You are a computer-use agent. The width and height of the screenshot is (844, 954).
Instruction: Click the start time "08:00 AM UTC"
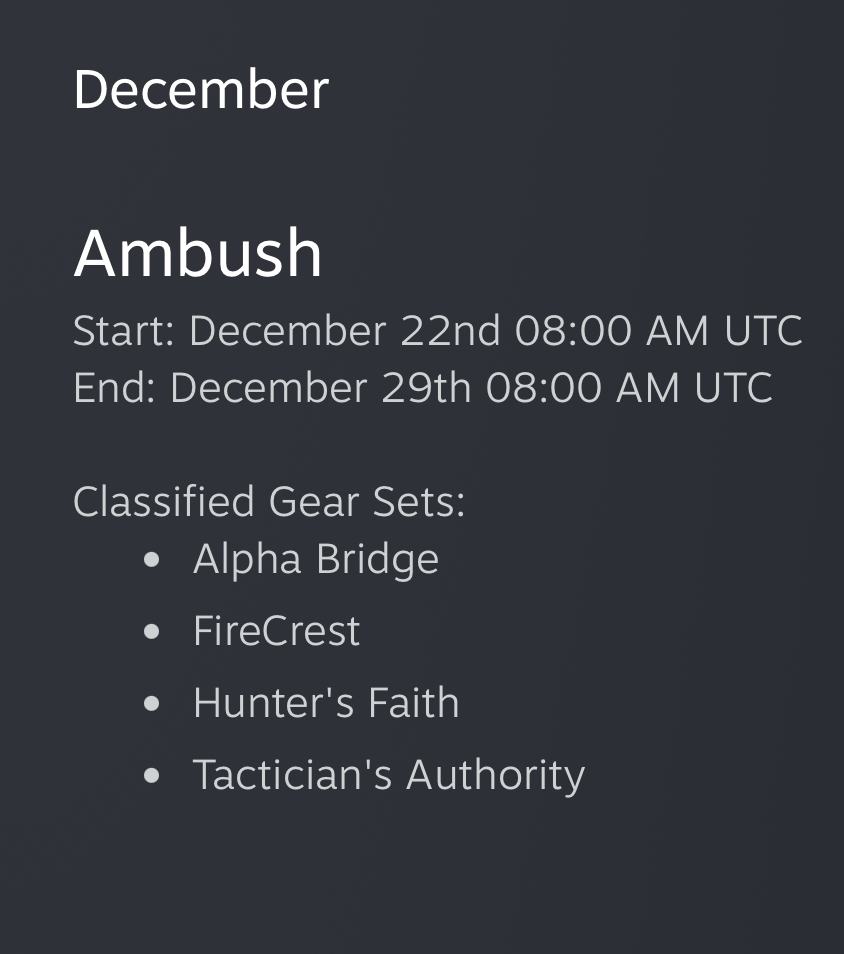(x=658, y=331)
